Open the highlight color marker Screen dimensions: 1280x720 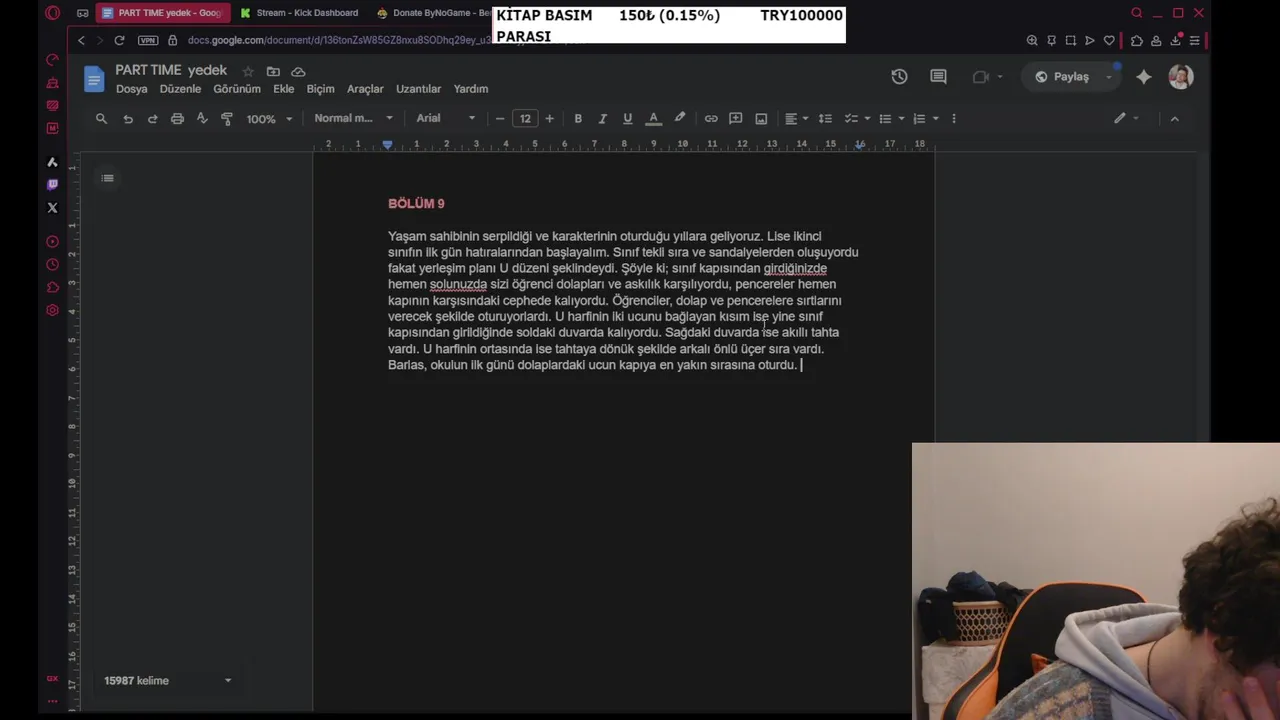click(680, 118)
